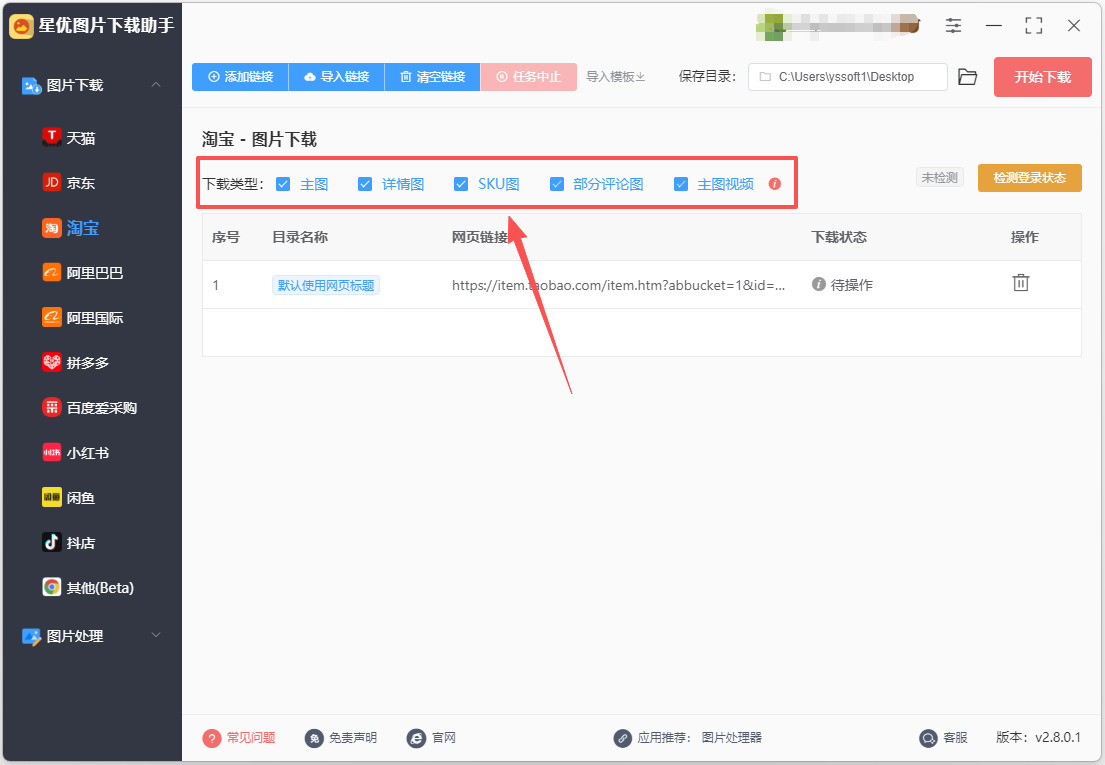
Task: Click the 官网 browser icon
Action: (416, 738)
